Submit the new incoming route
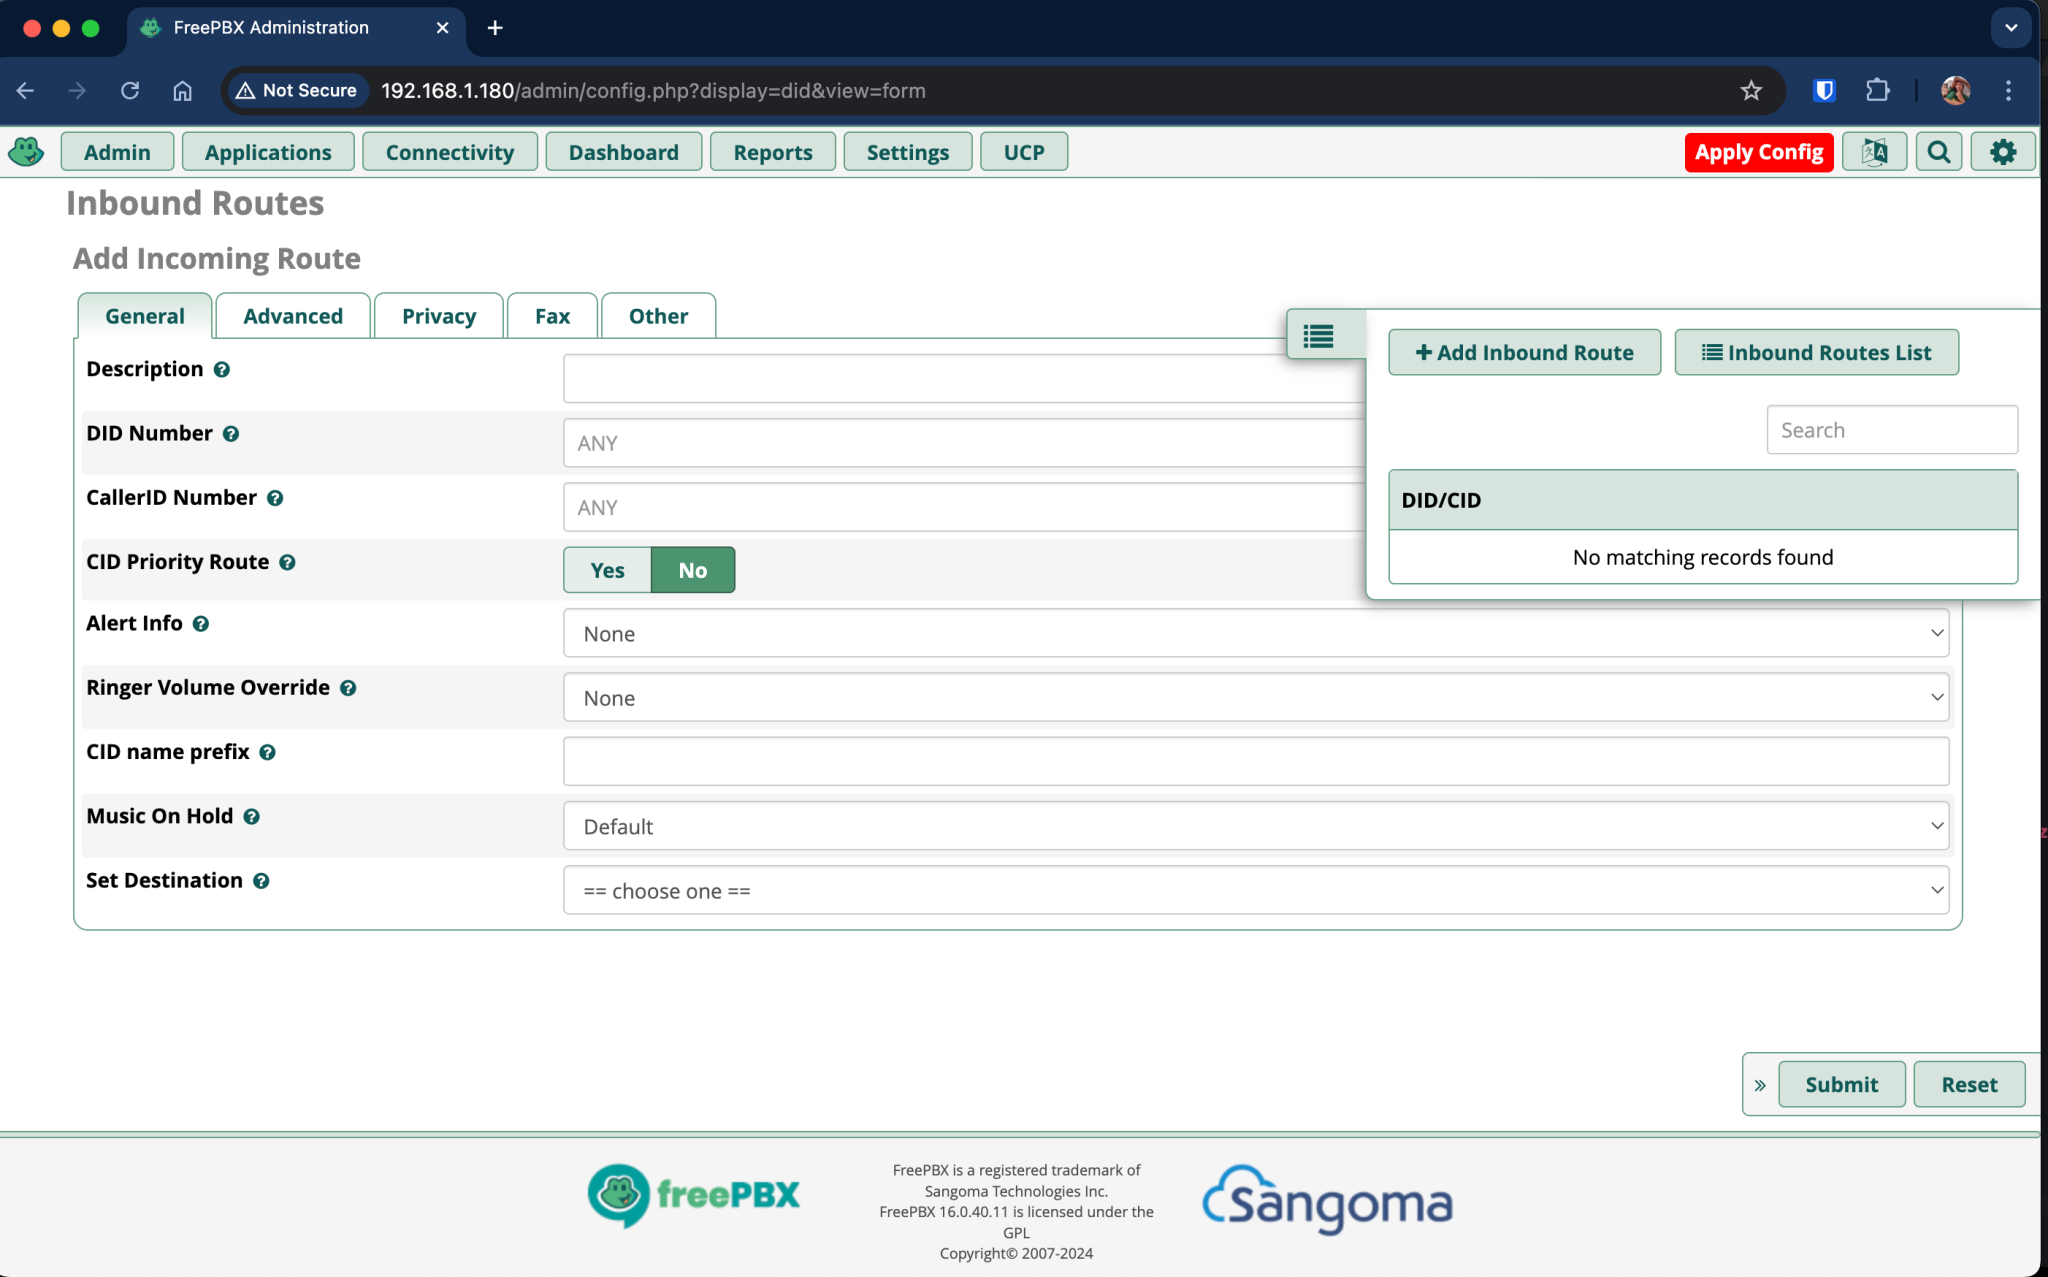The width and height of the screenshot is (2048, 1277). click(x=1841, y=1084)
